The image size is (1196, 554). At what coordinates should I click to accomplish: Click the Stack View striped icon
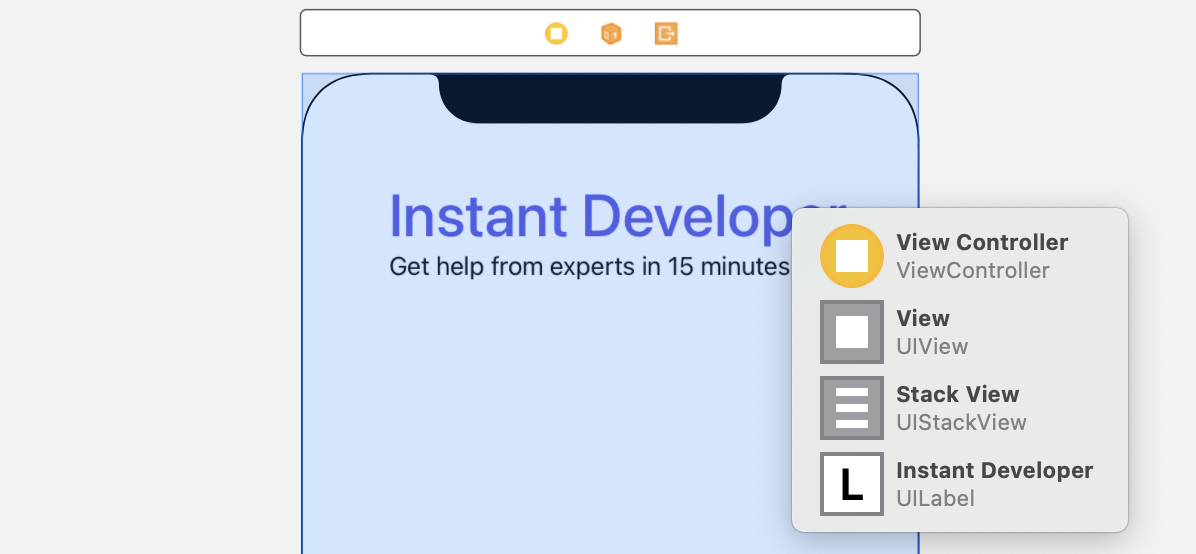click(x=851, y=408)
